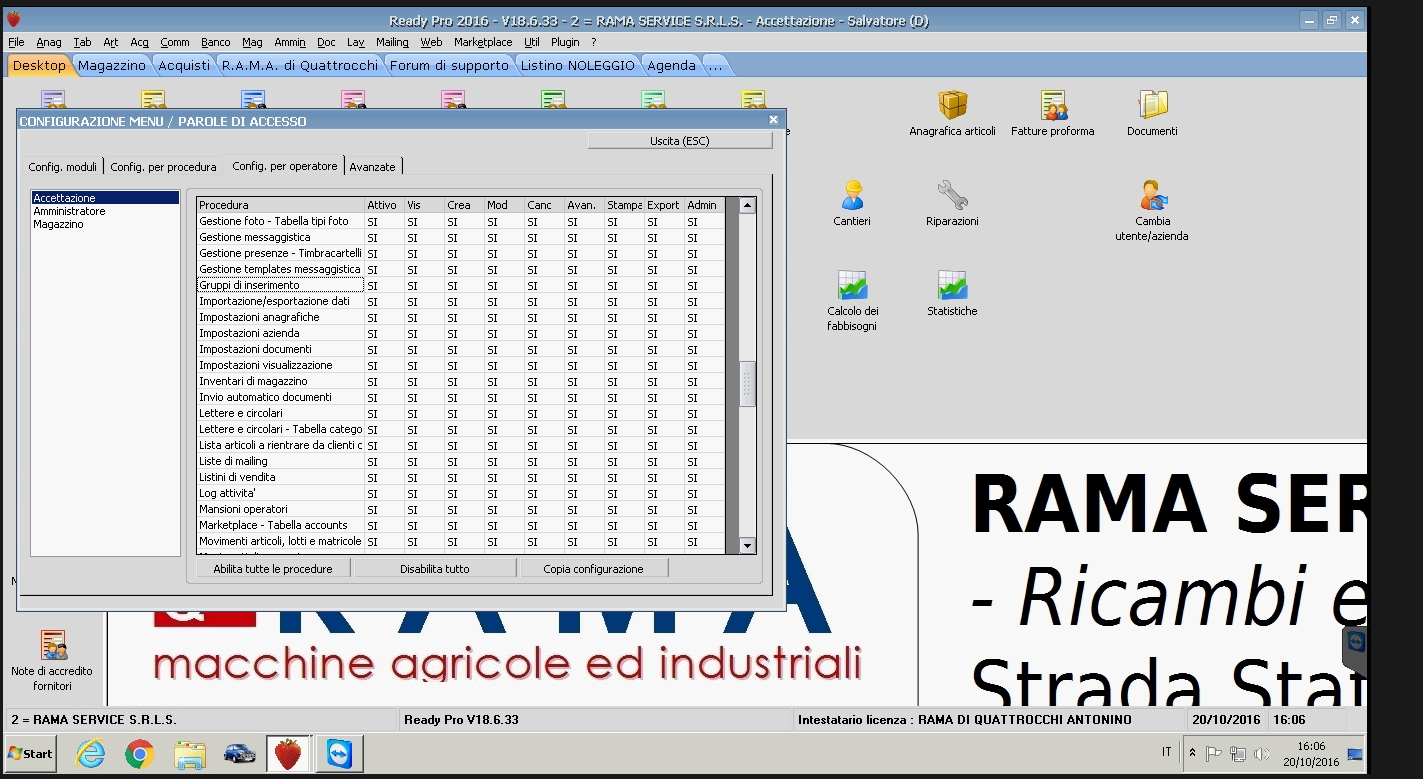
Task: Click the procedure list scrollbar down arrow
Action: click(747, 545)
